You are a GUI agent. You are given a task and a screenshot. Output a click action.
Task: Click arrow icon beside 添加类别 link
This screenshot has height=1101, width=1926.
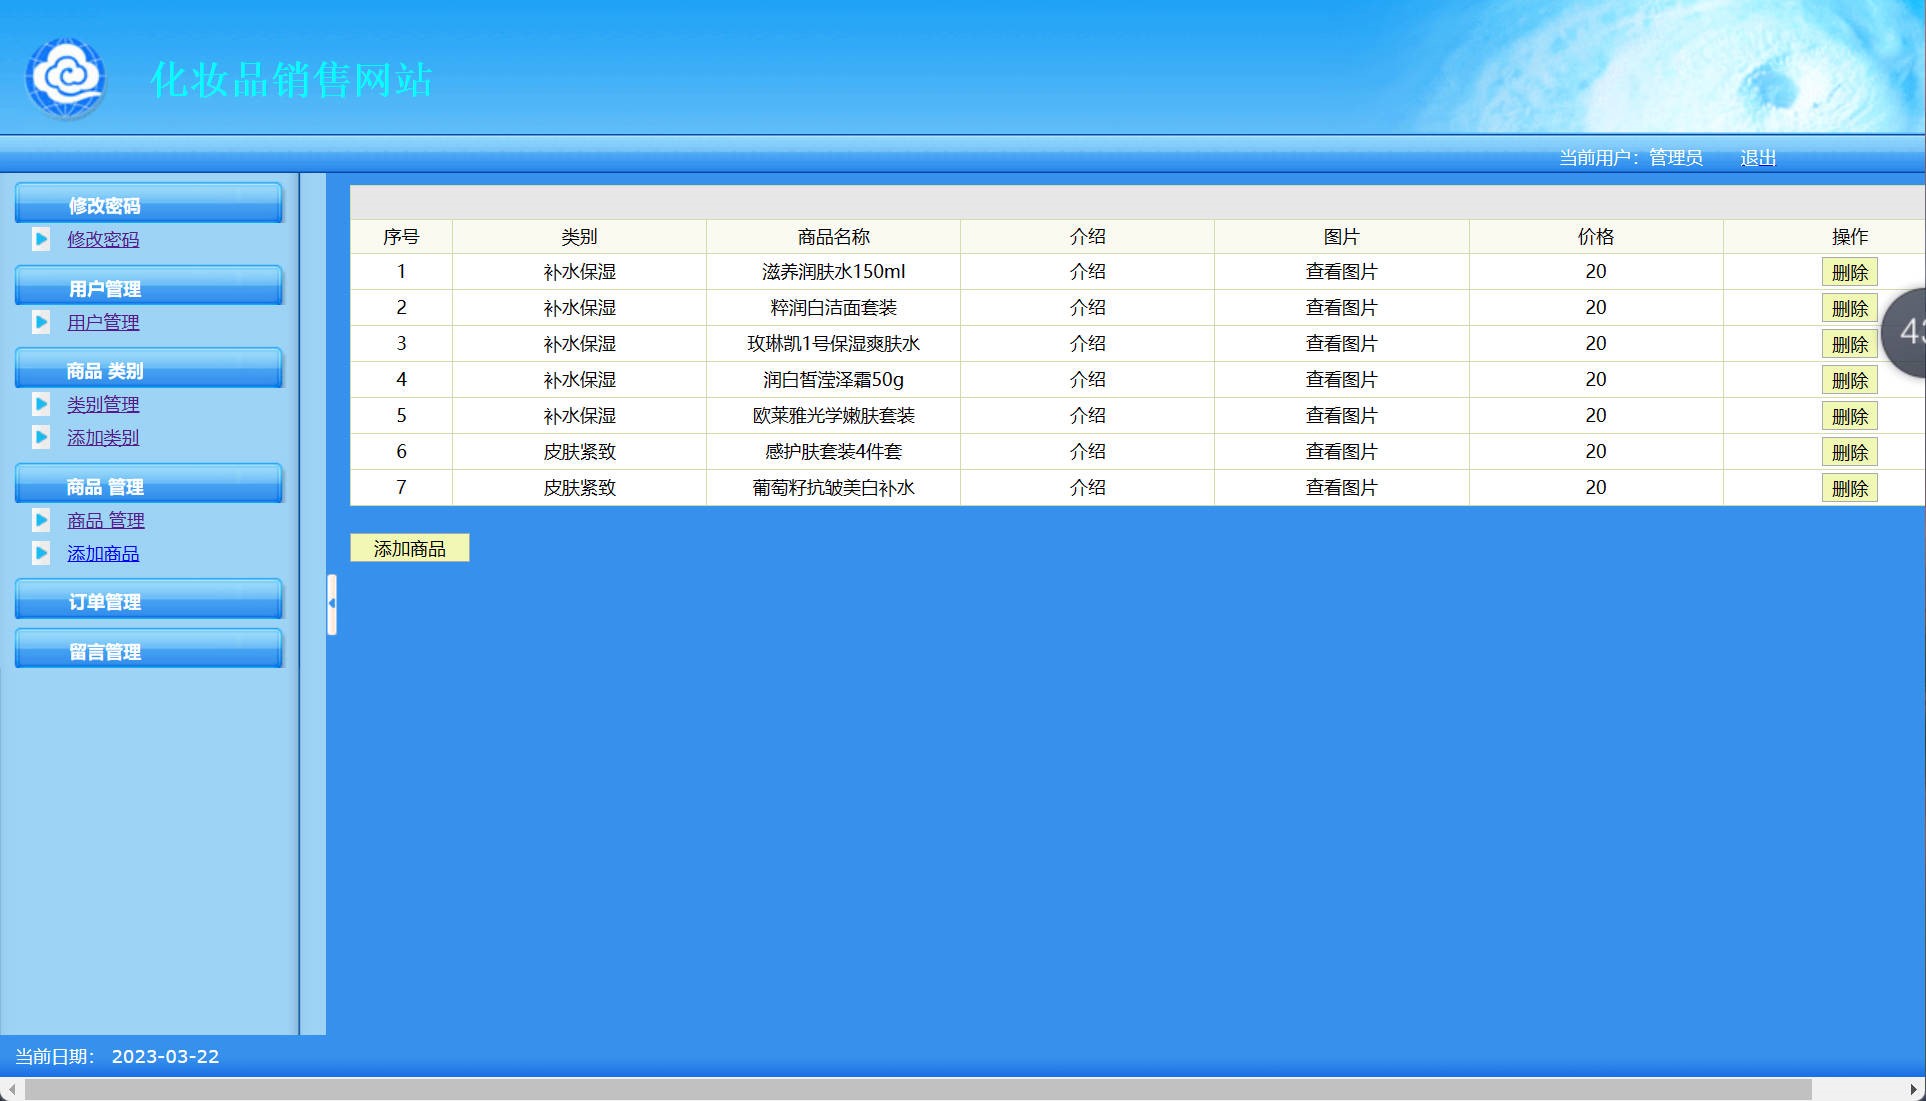tap(41, 437)
